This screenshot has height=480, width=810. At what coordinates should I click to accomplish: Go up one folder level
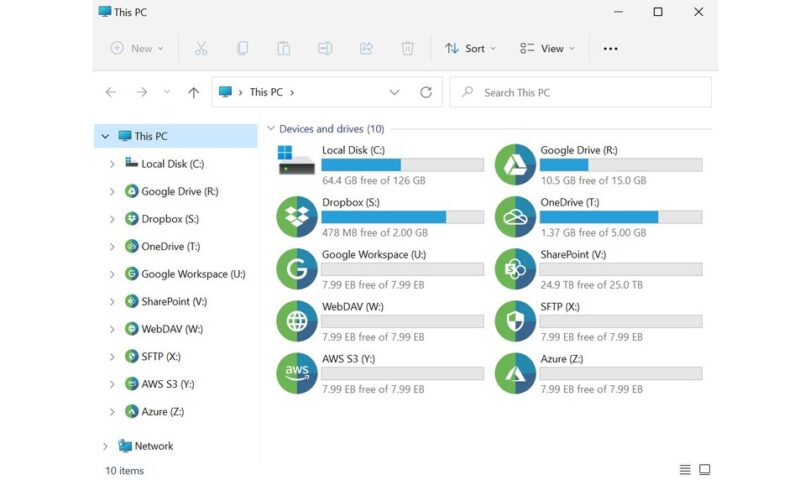pyautogui.click(x=194, y=92)
